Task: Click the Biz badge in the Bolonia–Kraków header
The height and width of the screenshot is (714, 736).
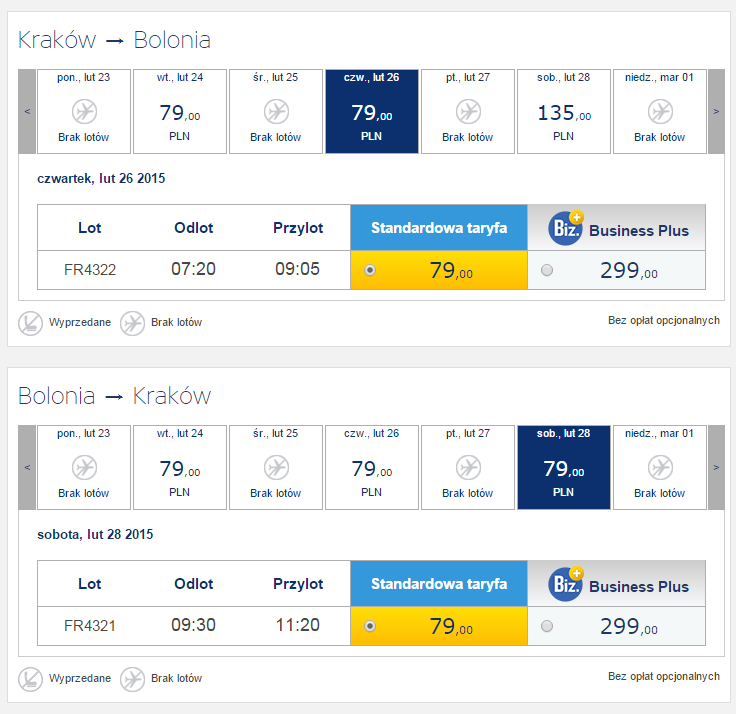Action: coord(566,585)
